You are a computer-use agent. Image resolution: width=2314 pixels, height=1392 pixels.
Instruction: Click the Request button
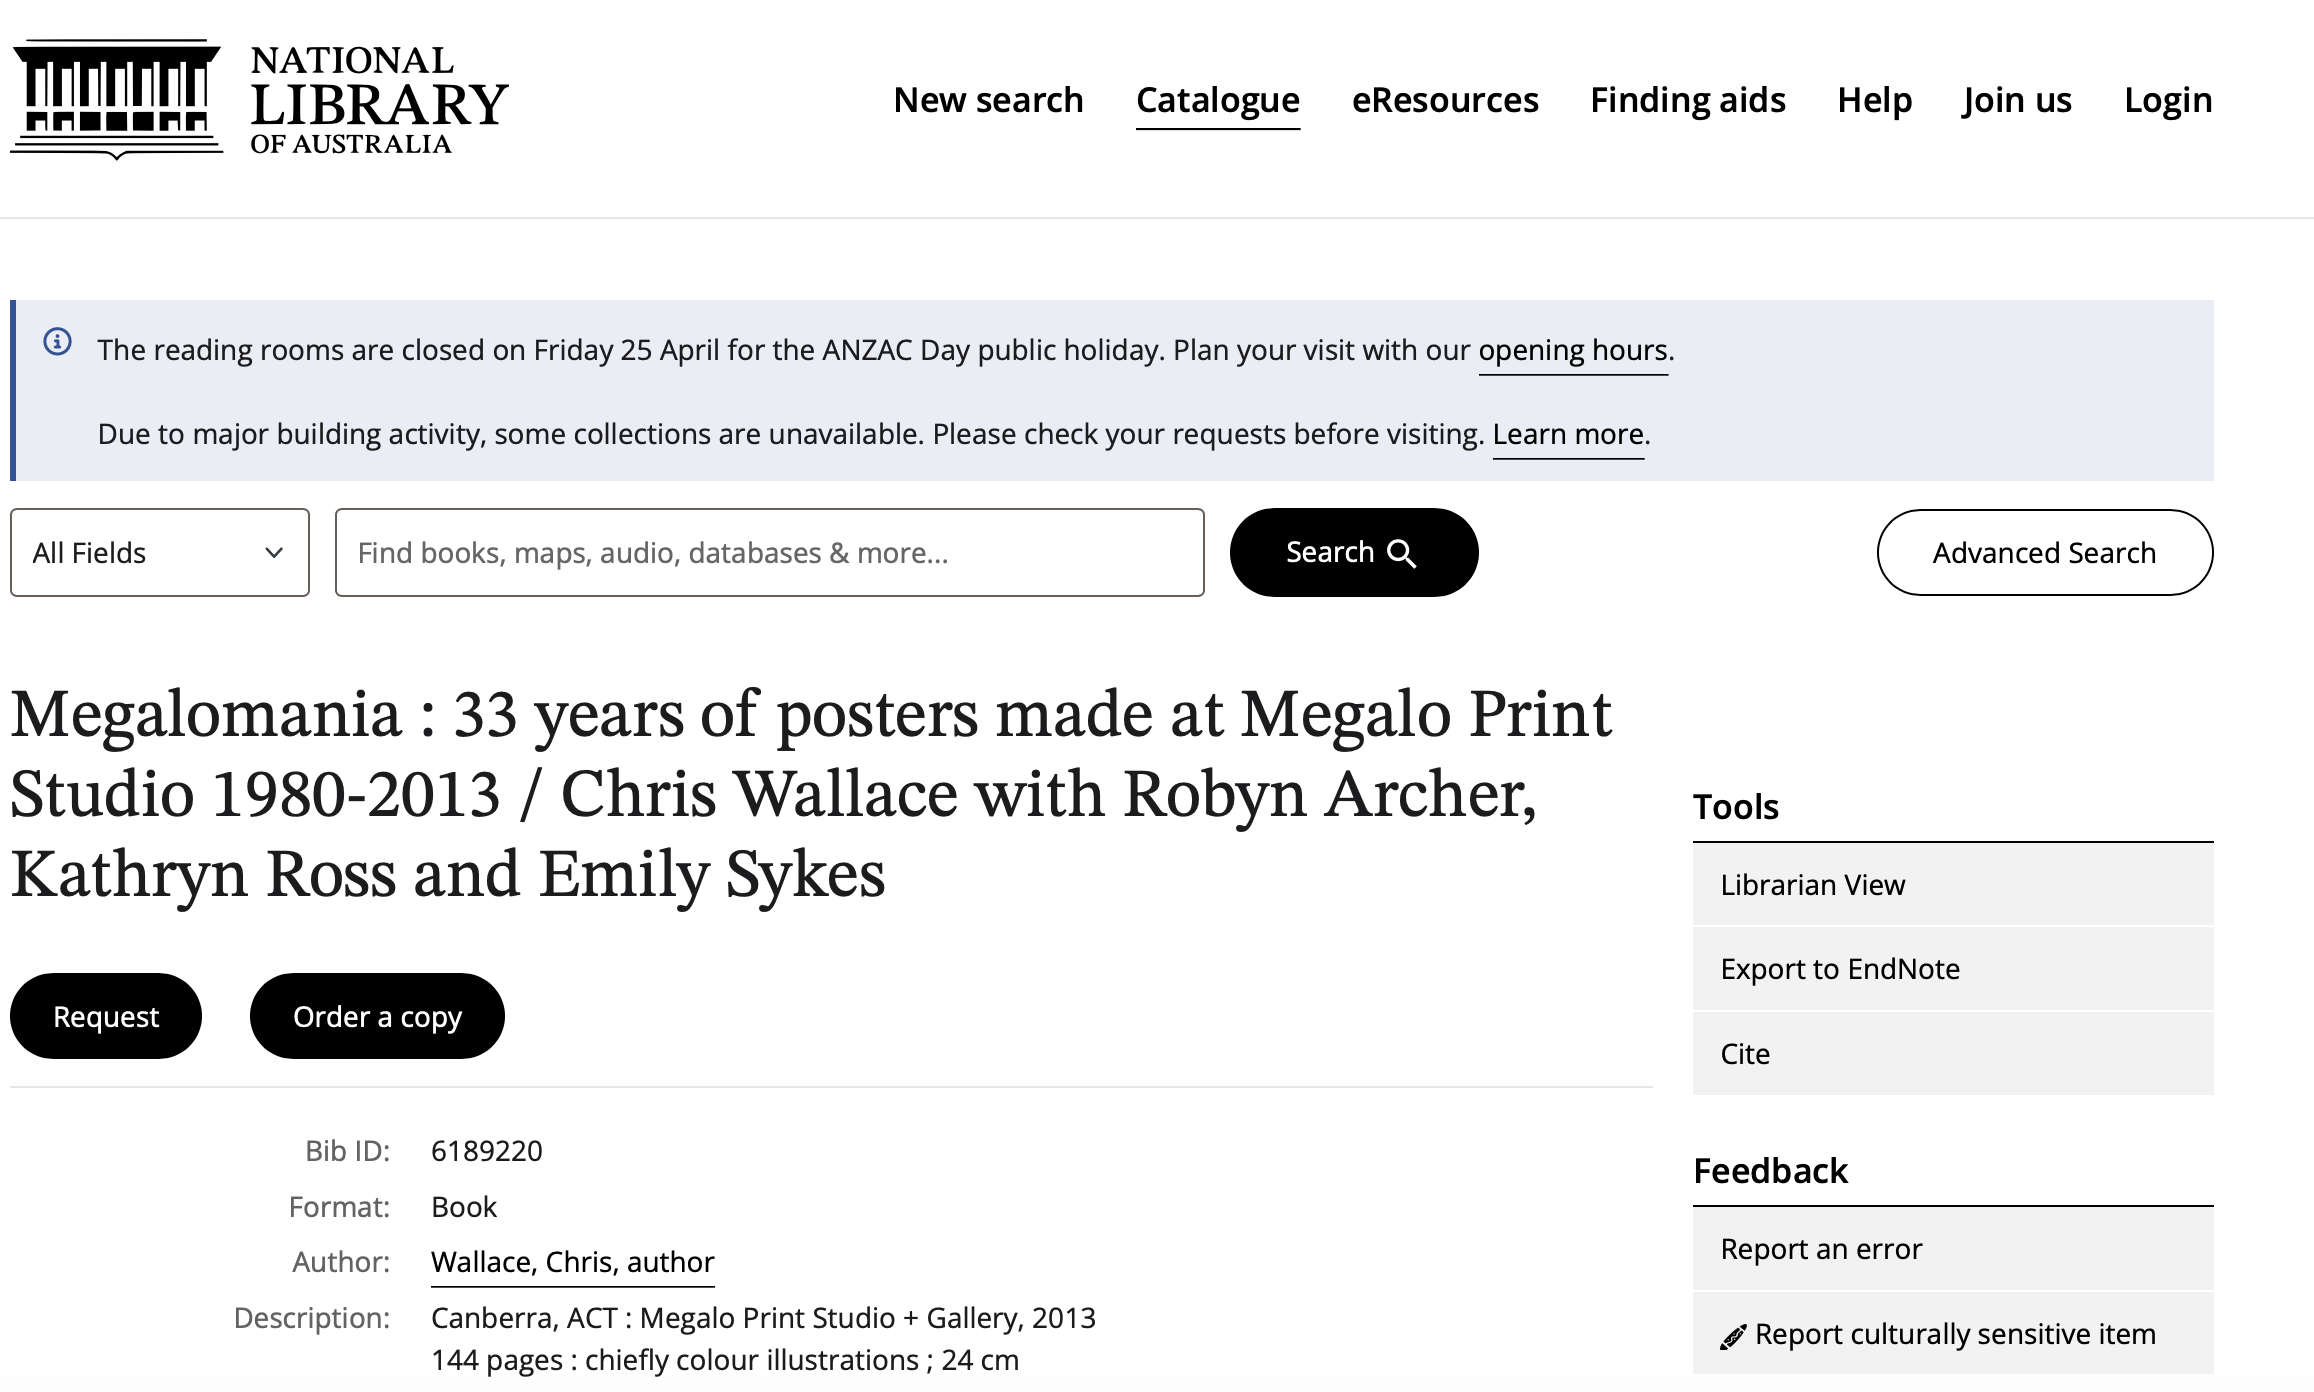(x=106, y=1016)
